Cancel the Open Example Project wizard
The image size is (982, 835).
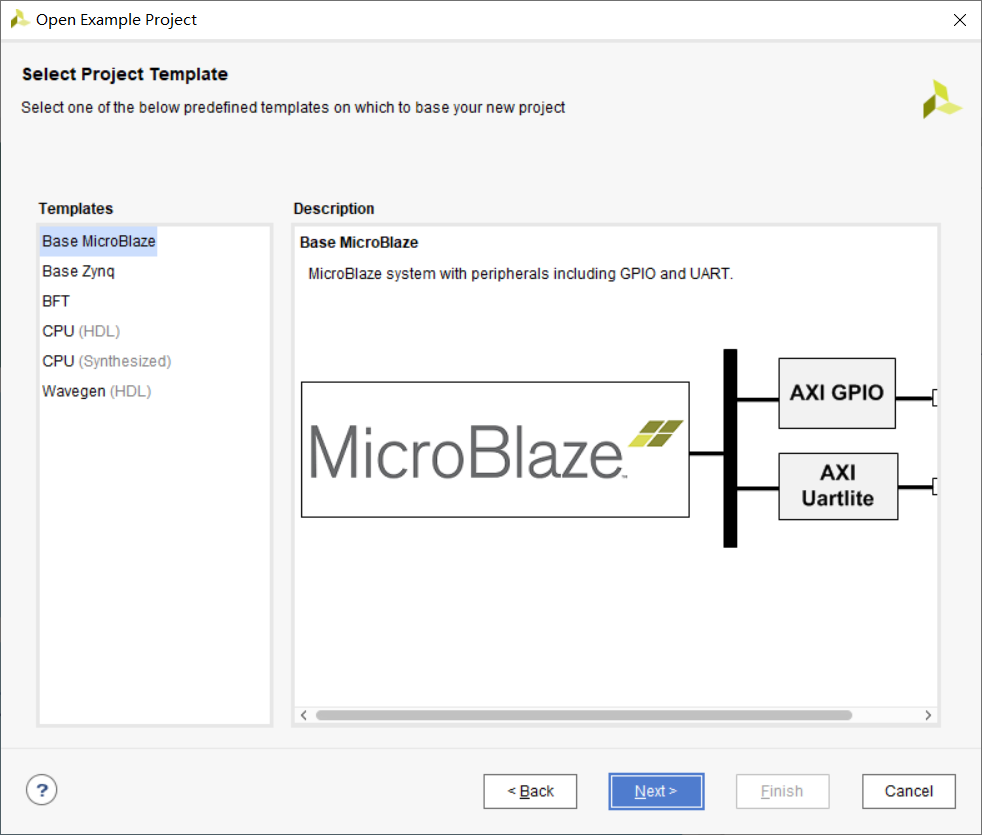909,791
